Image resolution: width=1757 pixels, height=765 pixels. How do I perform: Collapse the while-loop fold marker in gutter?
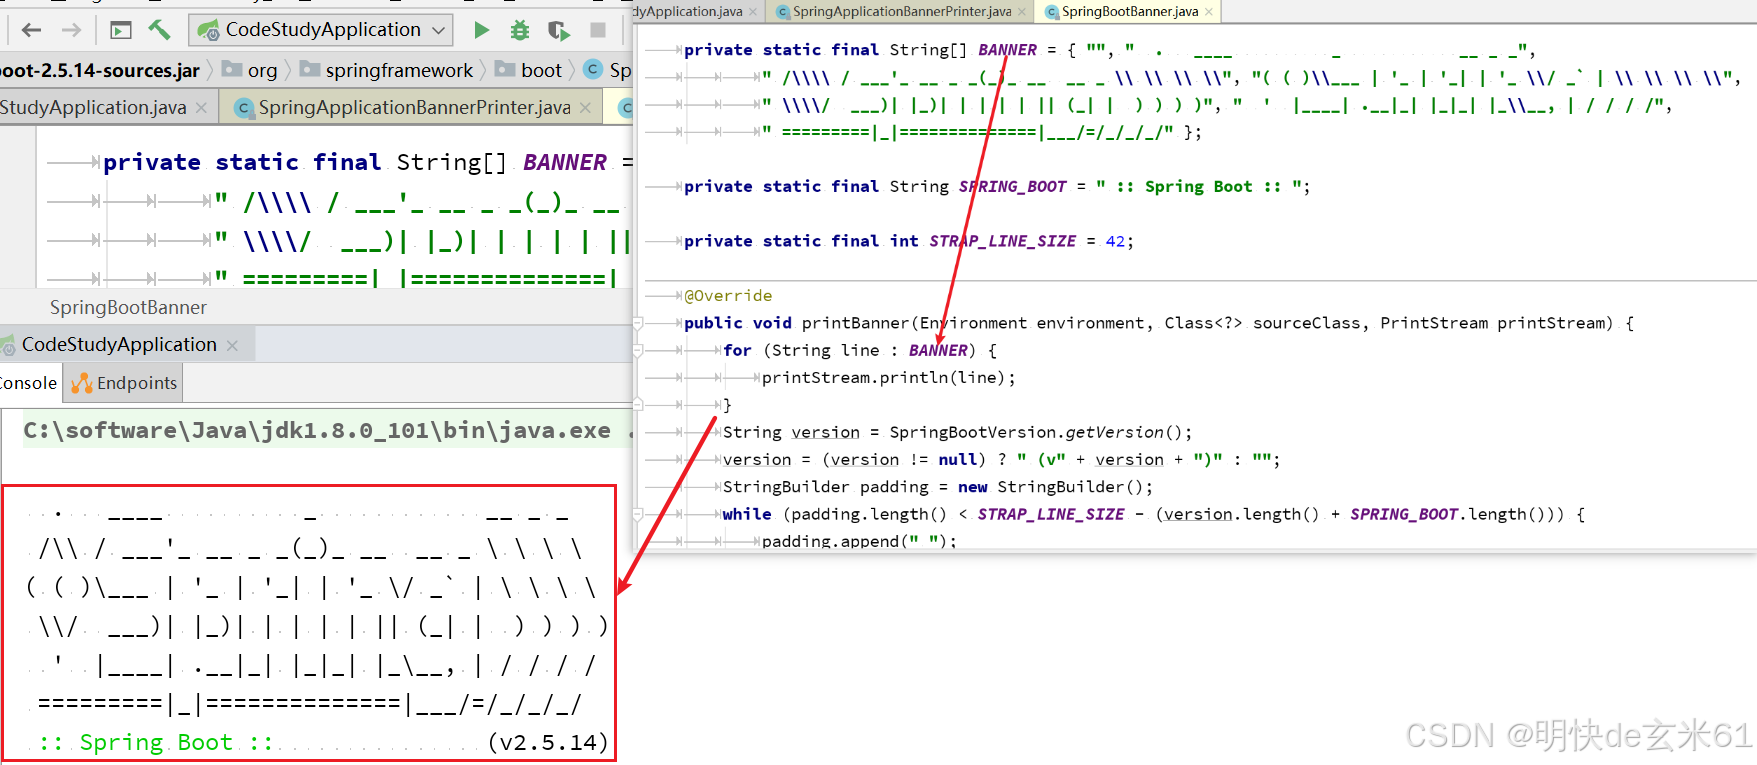coord(638,514)
